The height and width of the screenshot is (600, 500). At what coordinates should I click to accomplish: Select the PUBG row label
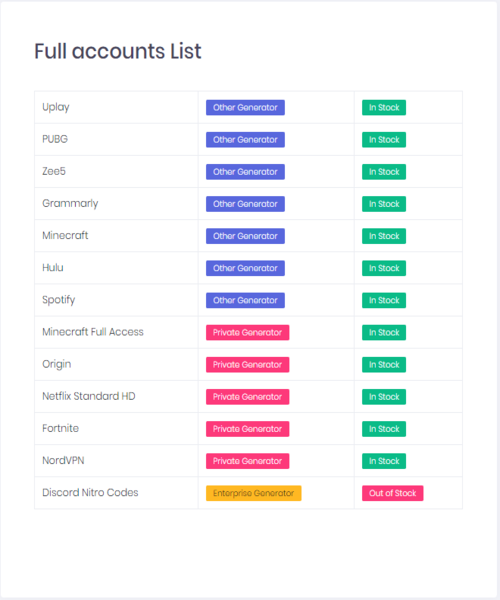tap(55, 139)
